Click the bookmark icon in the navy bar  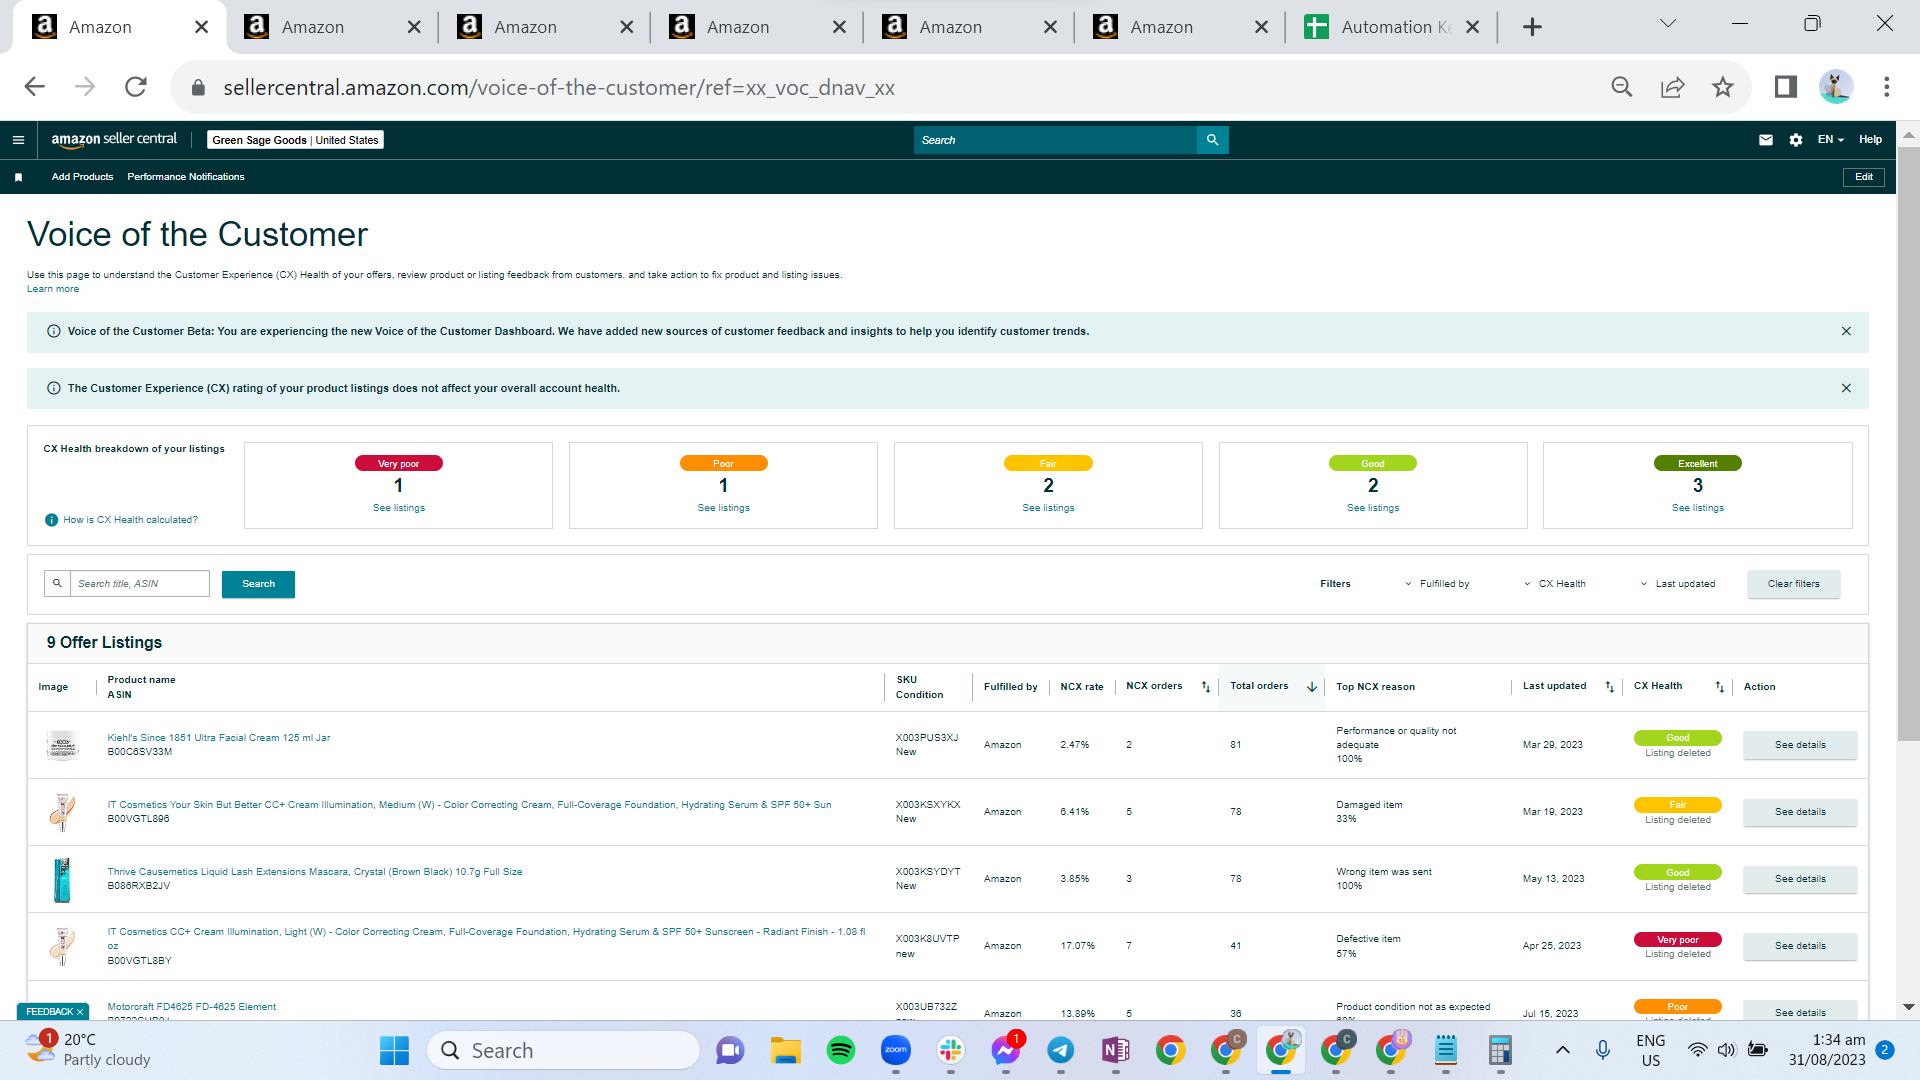(x=18, y=177)
